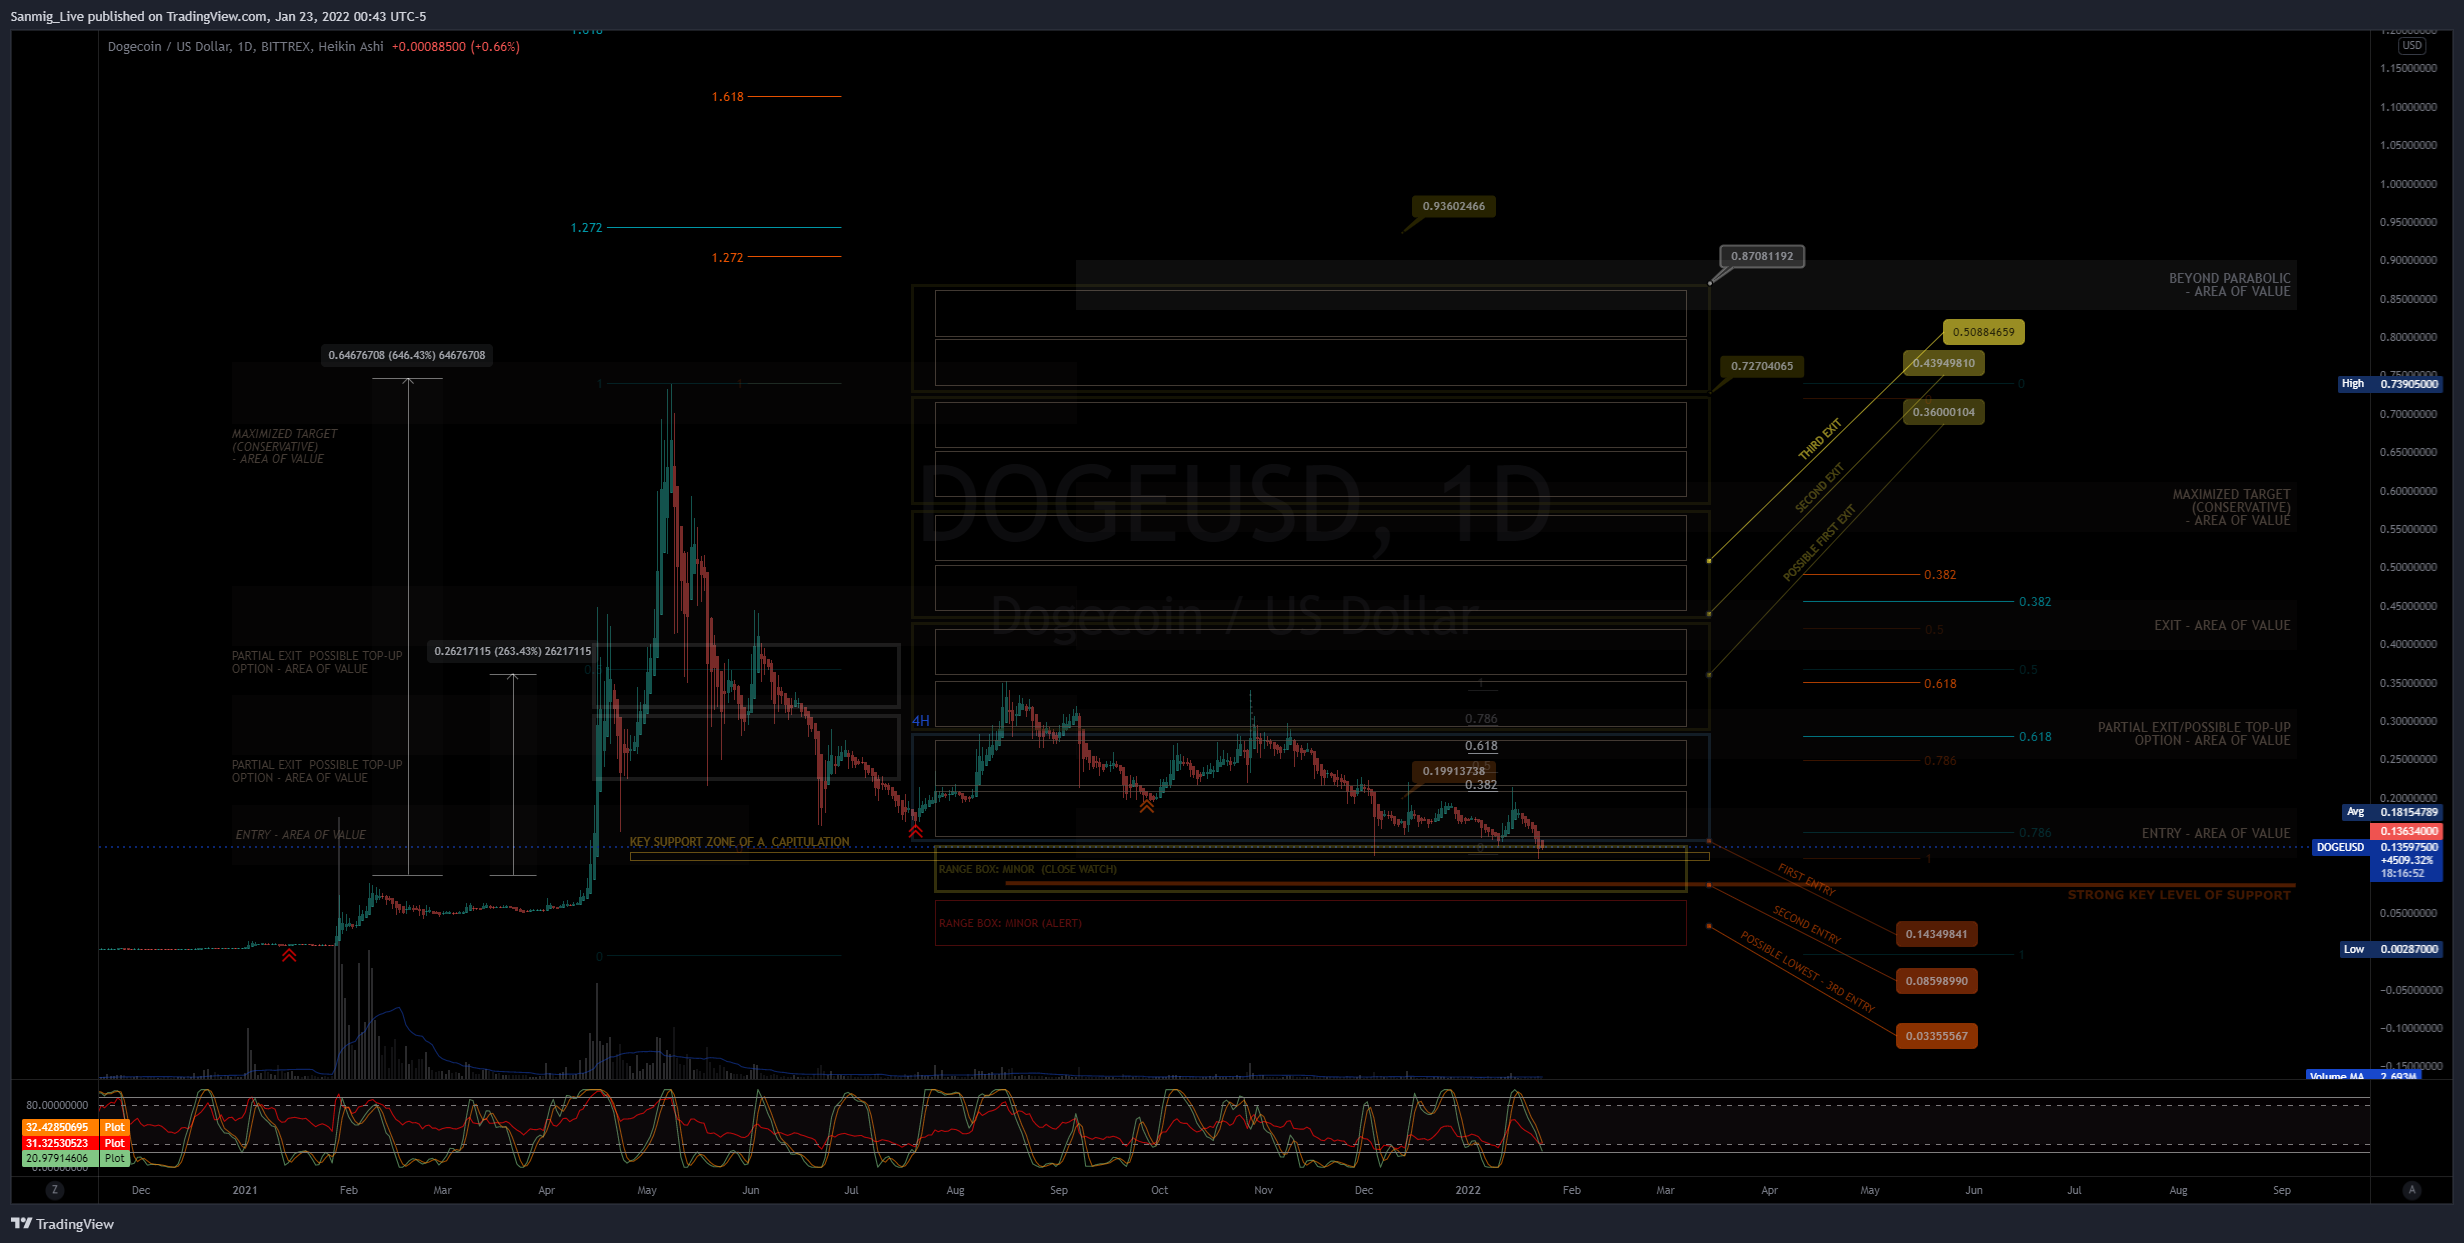This screenshot has height=1243, width=2464.
Task: Click the red 1.618 Fibonacci level label
Action: [727, 97]
